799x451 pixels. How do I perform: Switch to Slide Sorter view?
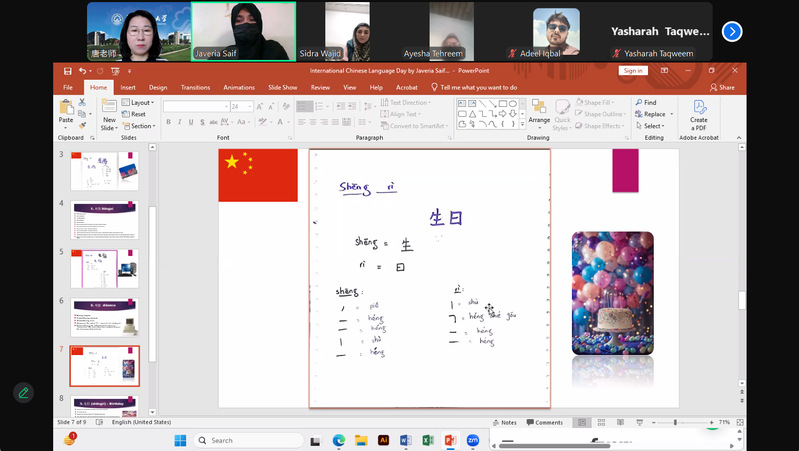(x=601, y=422)
